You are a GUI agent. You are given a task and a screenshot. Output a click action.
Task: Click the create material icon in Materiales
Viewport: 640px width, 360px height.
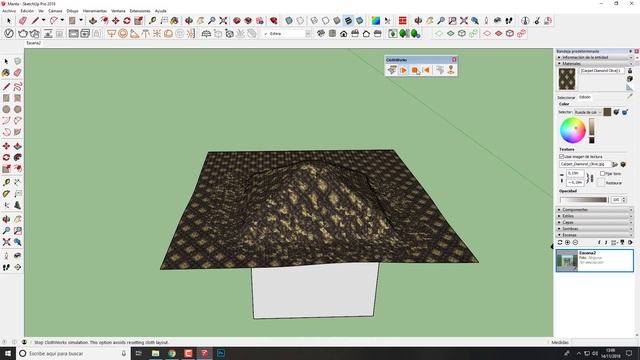pos(630,79)
